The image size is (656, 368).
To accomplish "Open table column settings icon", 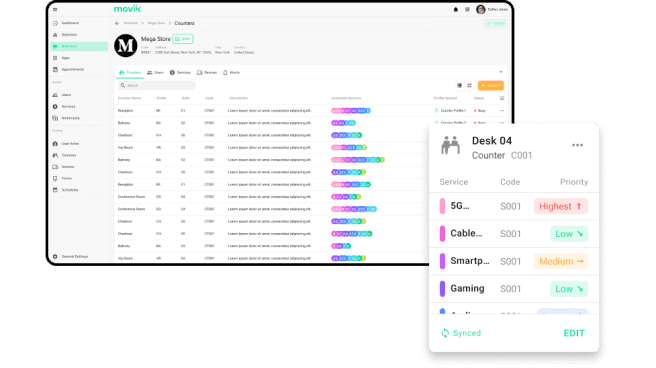I will pos(502,98).
